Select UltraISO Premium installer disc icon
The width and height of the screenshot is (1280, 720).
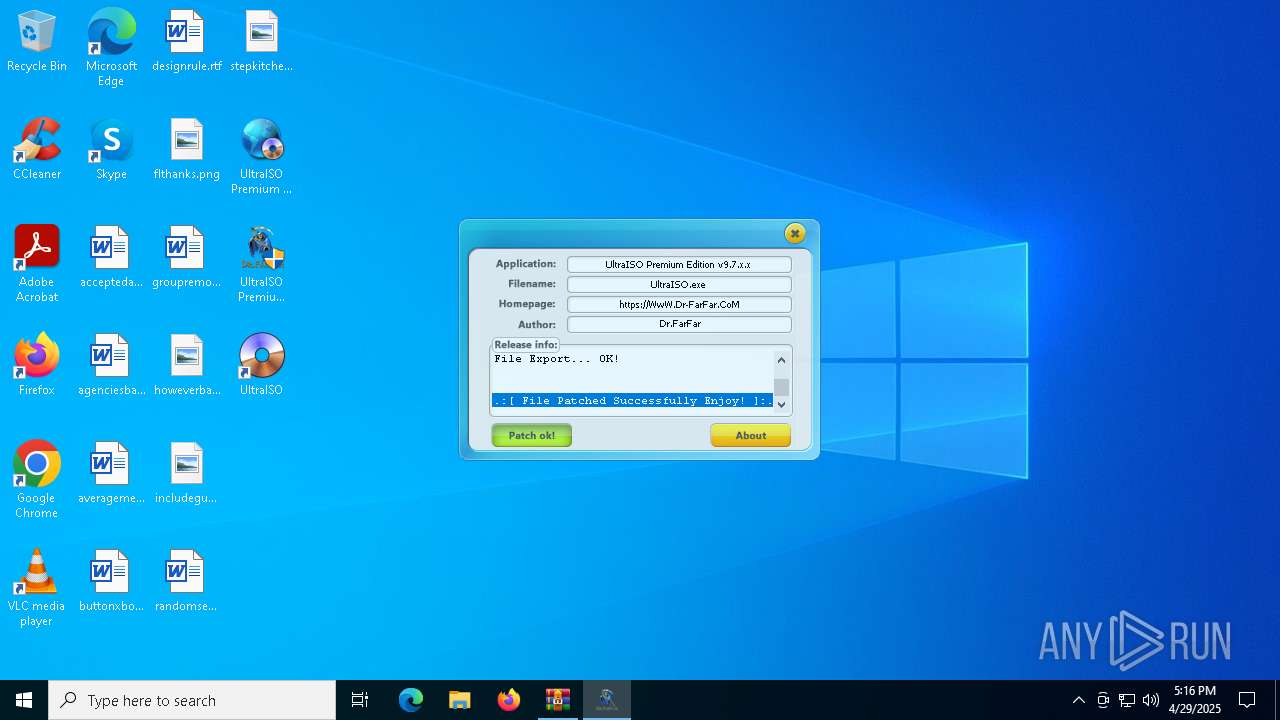[261, 157]
